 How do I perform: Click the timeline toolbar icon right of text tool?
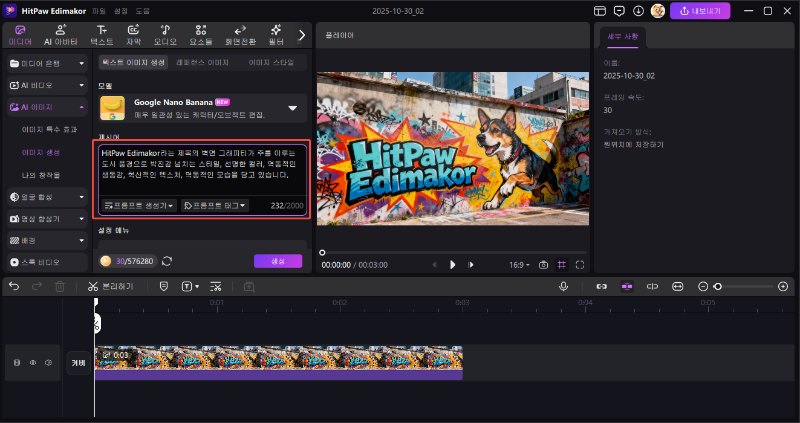216,287
